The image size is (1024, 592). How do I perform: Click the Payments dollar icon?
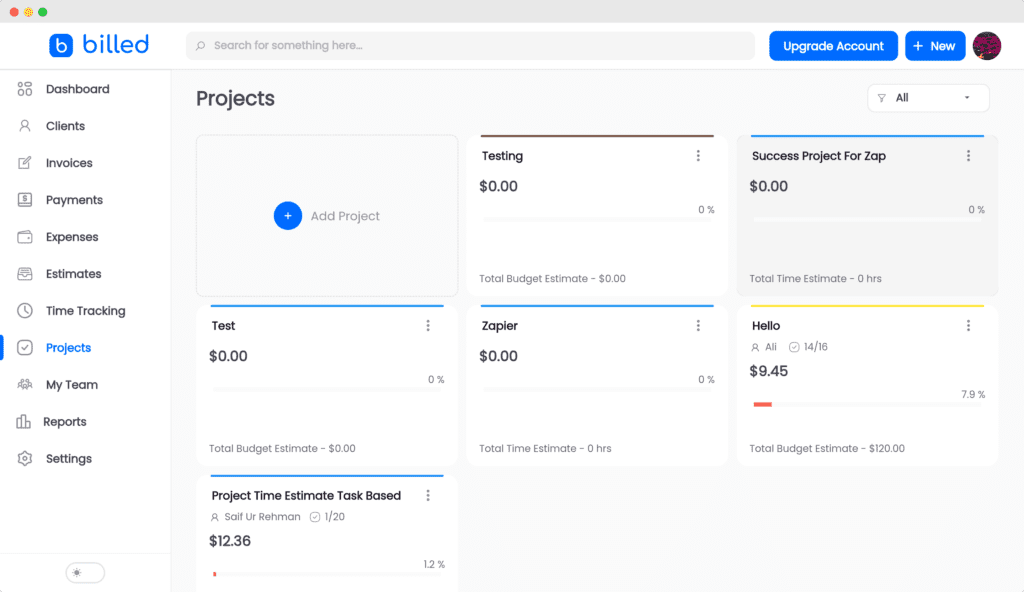click(25, 200)
